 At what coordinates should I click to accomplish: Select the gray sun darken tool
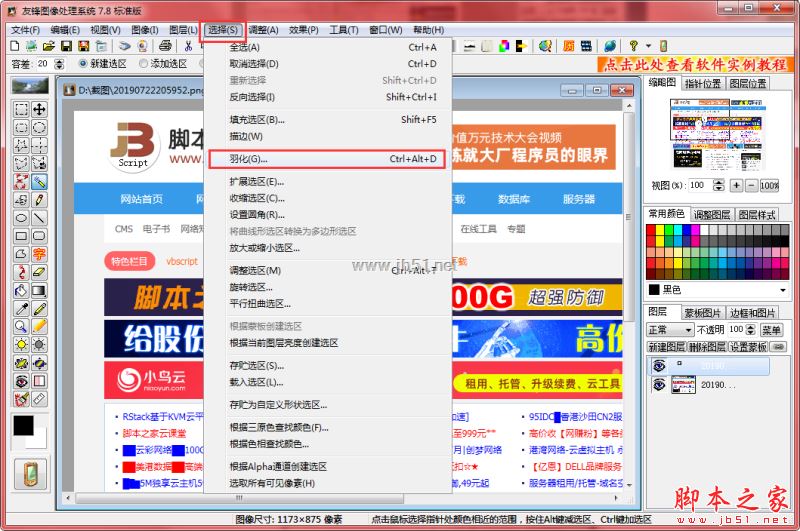[39, 345]
